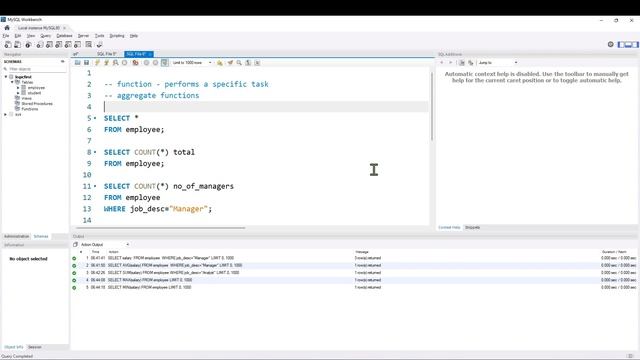Viewport: 640px width, 360px height.
Task: Execute current statement under cursor icon
Action: pyautogui.click(x=107, y=62)
